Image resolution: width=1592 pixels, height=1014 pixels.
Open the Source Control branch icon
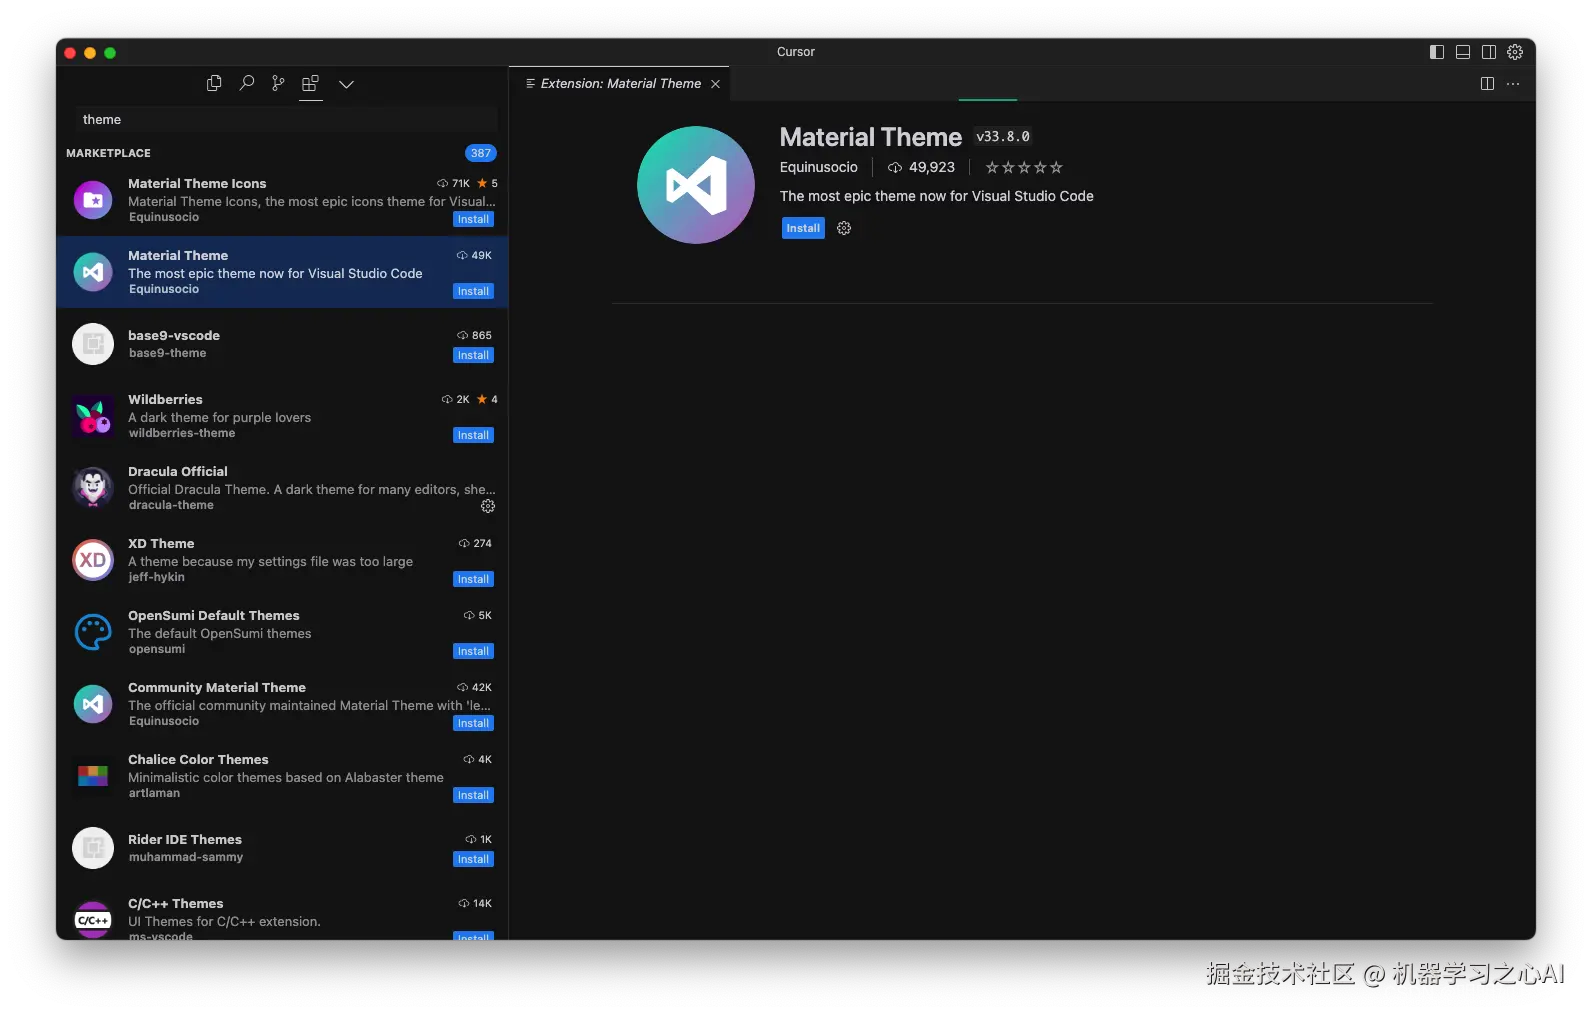point(278,84)
